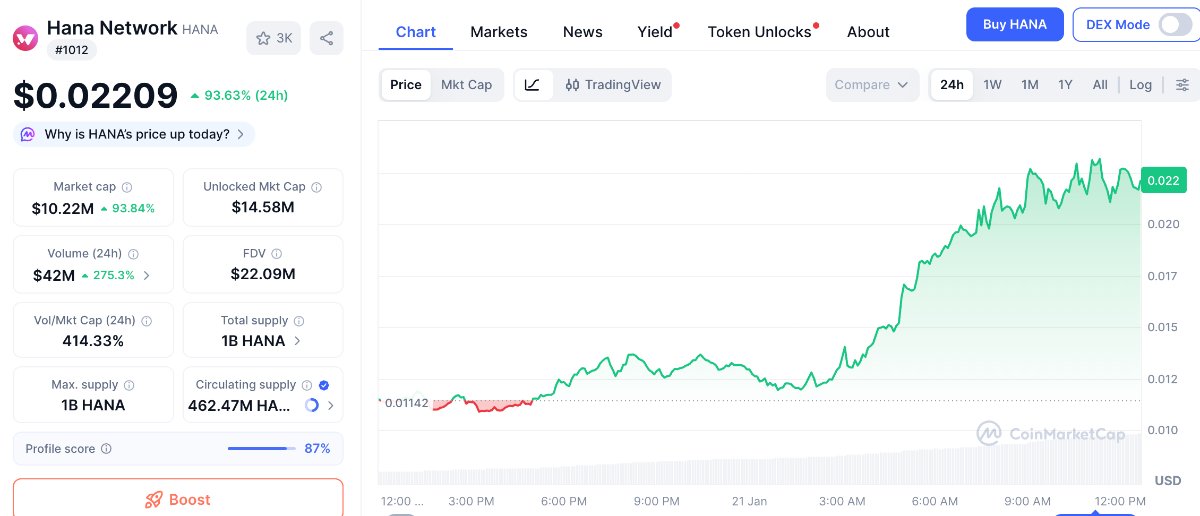Image resolution: width=1200 pixels, height=516 pixels.
Task: Toggle the DEX Mode switch
Action: [1174, 25]
